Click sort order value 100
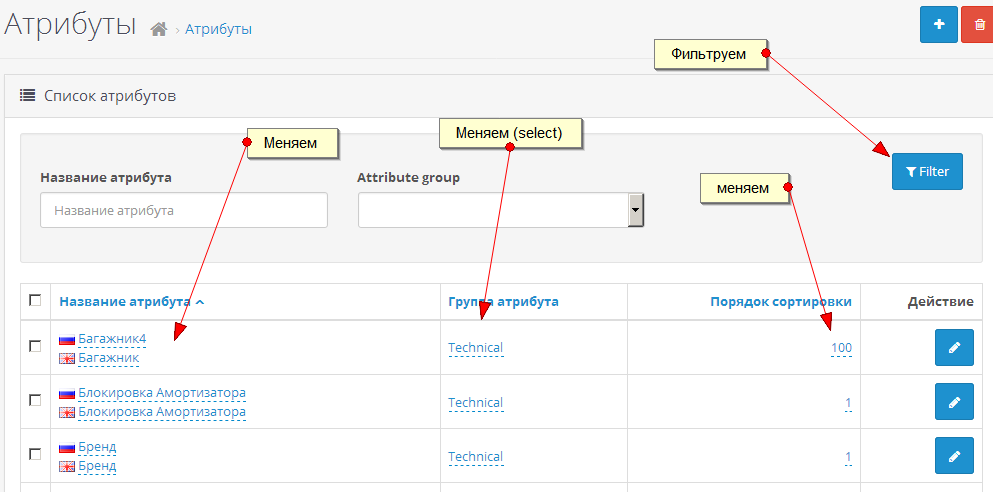 (842, 348)
